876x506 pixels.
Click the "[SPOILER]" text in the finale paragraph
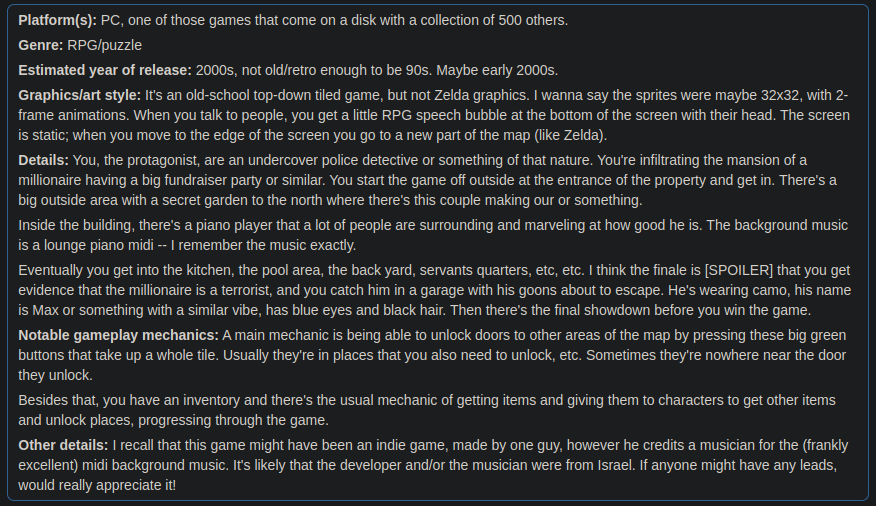[739, 270]
